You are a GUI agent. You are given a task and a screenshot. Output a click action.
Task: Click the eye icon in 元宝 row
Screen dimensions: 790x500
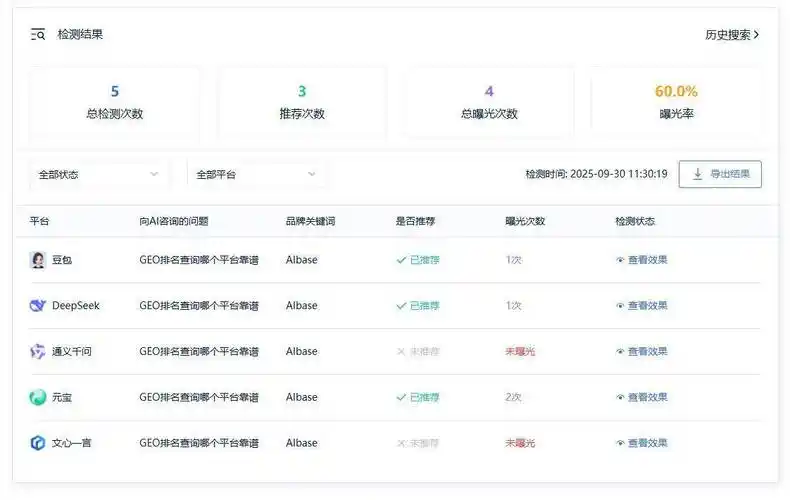[x=620, y=398]
